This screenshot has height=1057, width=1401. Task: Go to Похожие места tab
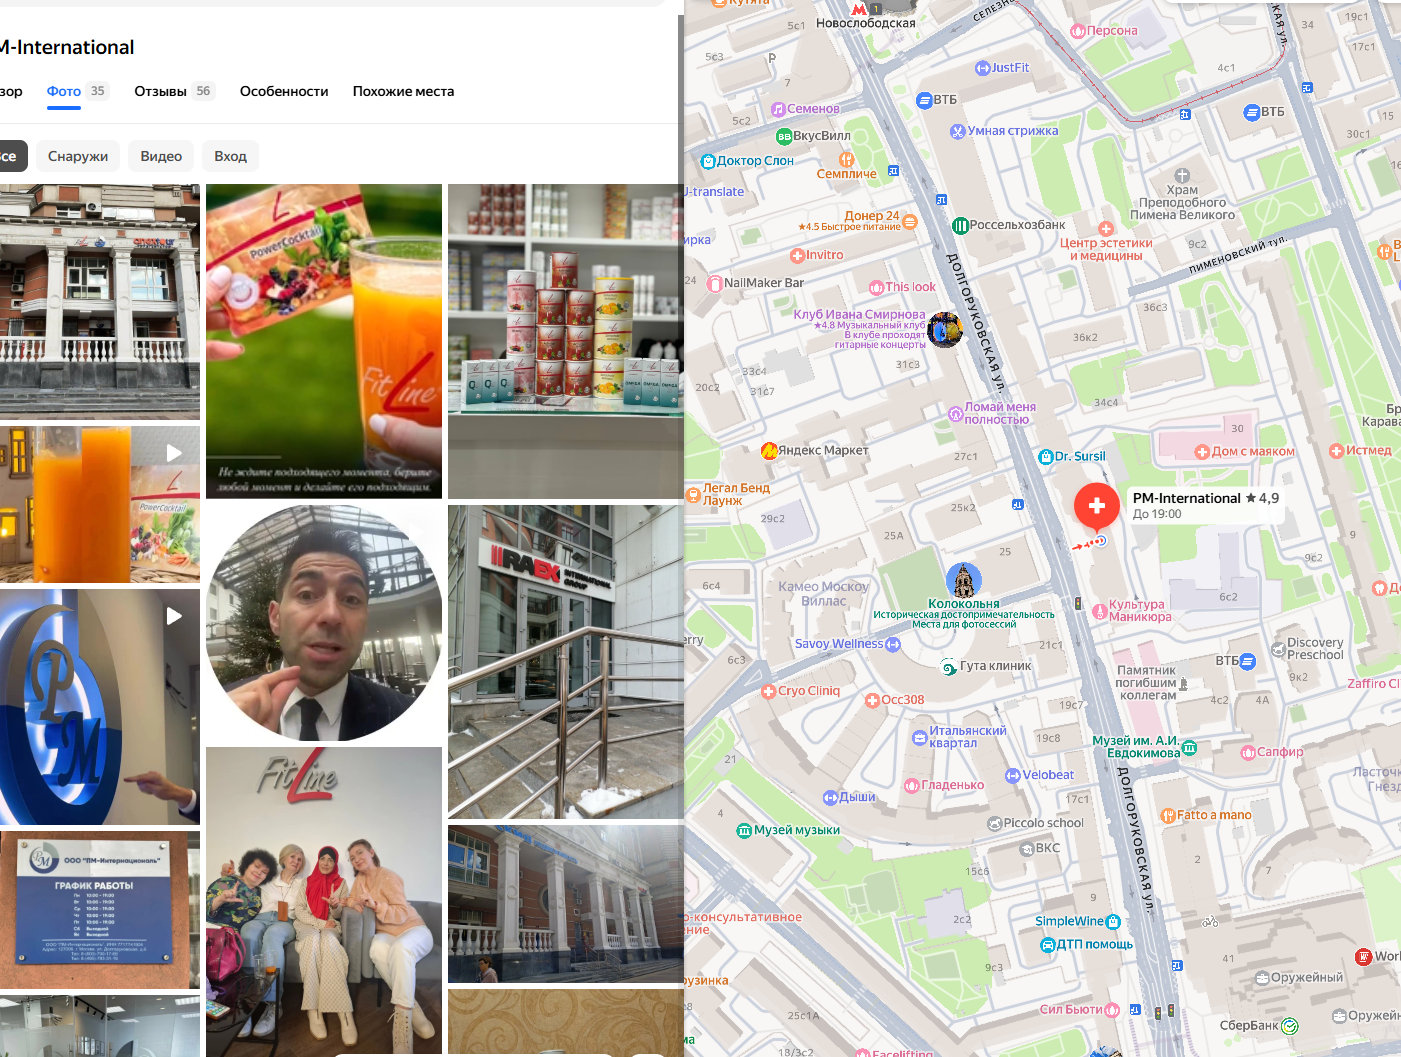[403, 91]
